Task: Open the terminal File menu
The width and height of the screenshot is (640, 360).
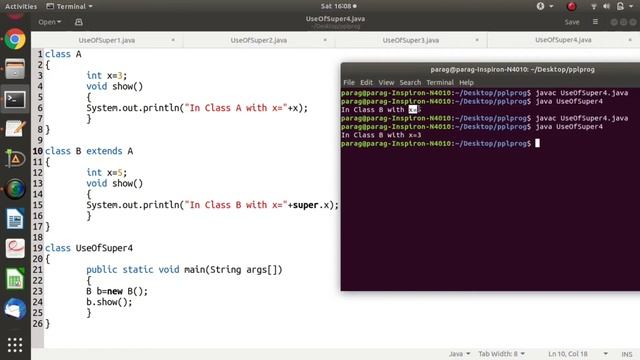Action: click(x=349, y=82)
